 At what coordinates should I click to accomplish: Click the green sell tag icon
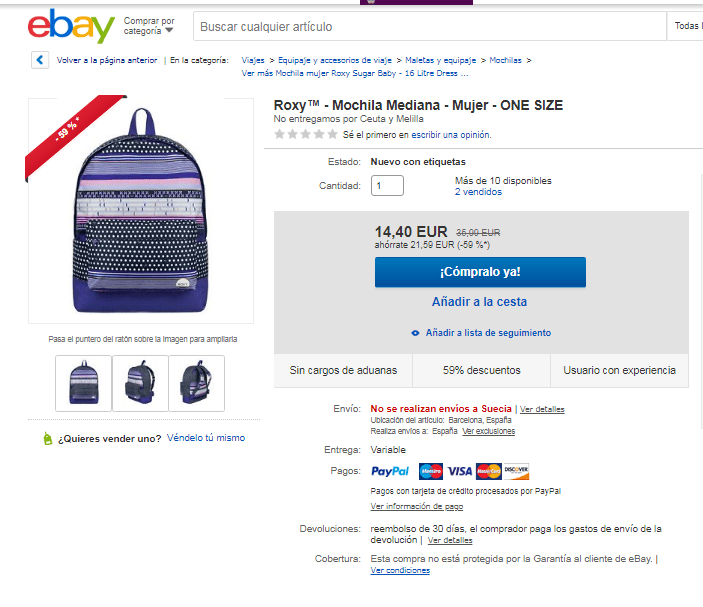pyautogui.click(x=48, y=438)
